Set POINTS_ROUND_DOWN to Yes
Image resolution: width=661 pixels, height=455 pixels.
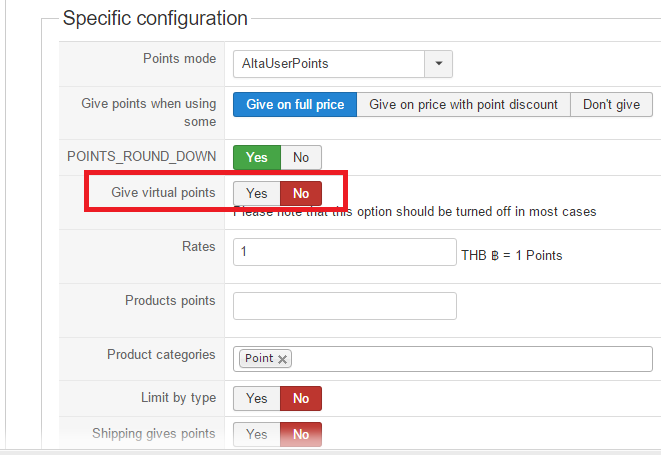pyautogui.click(x=257, y=157)
